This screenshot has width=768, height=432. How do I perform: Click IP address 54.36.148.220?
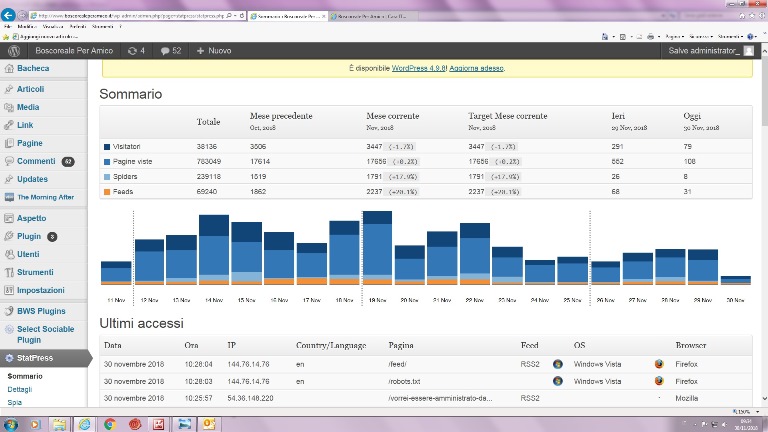click(x=250, y=398)
